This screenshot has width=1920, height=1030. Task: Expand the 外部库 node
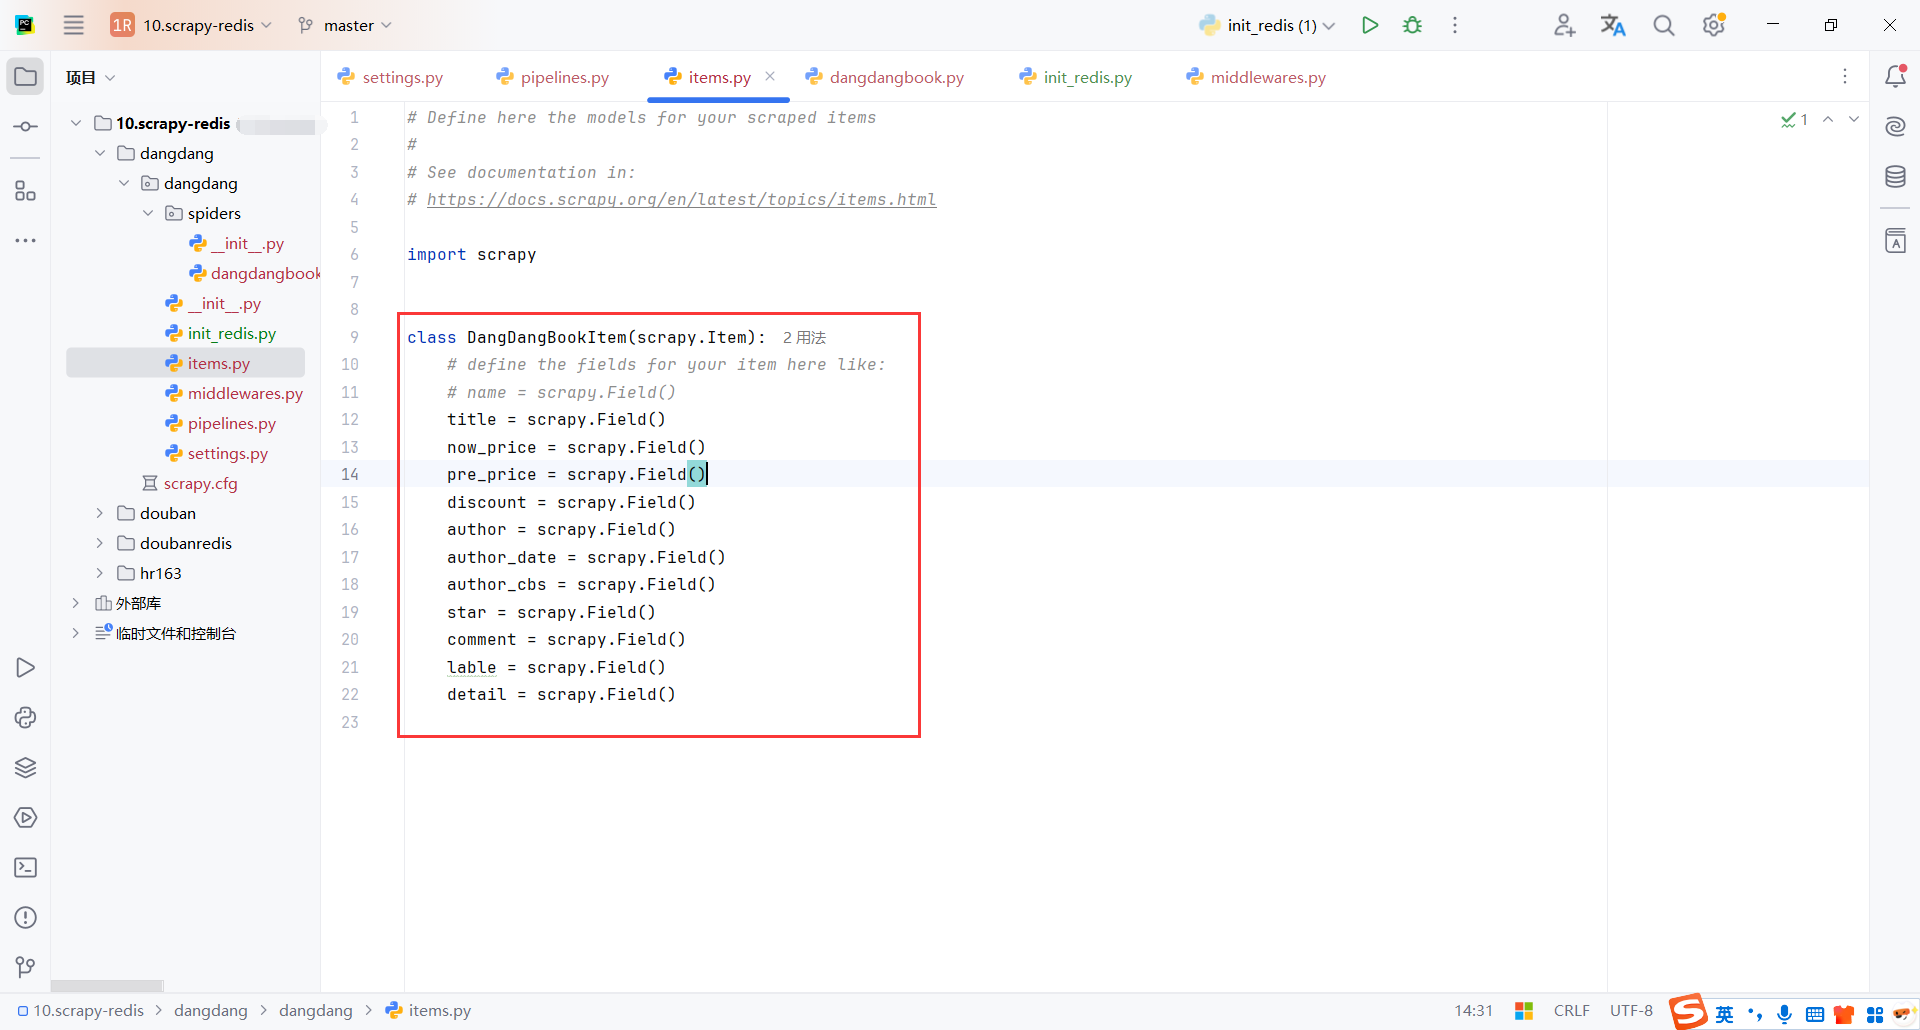(76, 603)
